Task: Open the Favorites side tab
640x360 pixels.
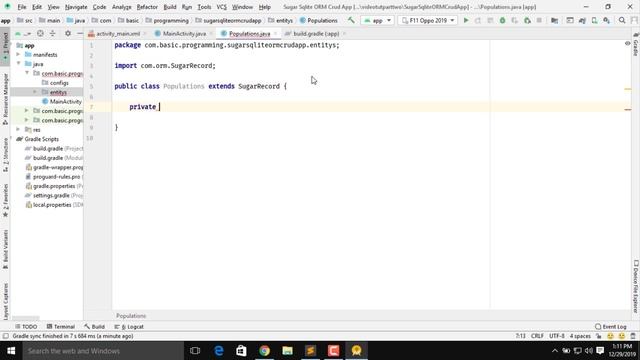Action: click(5, 200)
